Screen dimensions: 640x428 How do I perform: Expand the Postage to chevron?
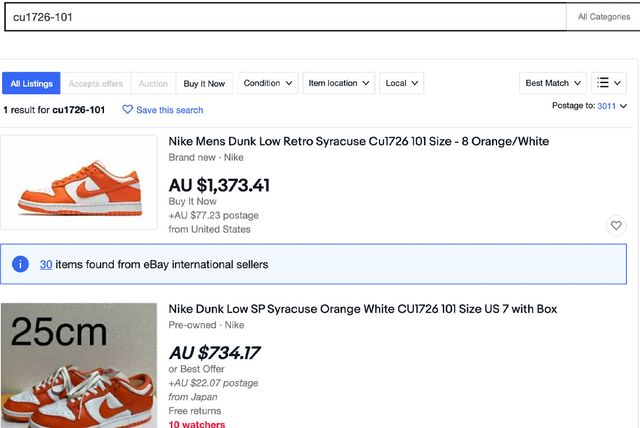tap(623, 106)
